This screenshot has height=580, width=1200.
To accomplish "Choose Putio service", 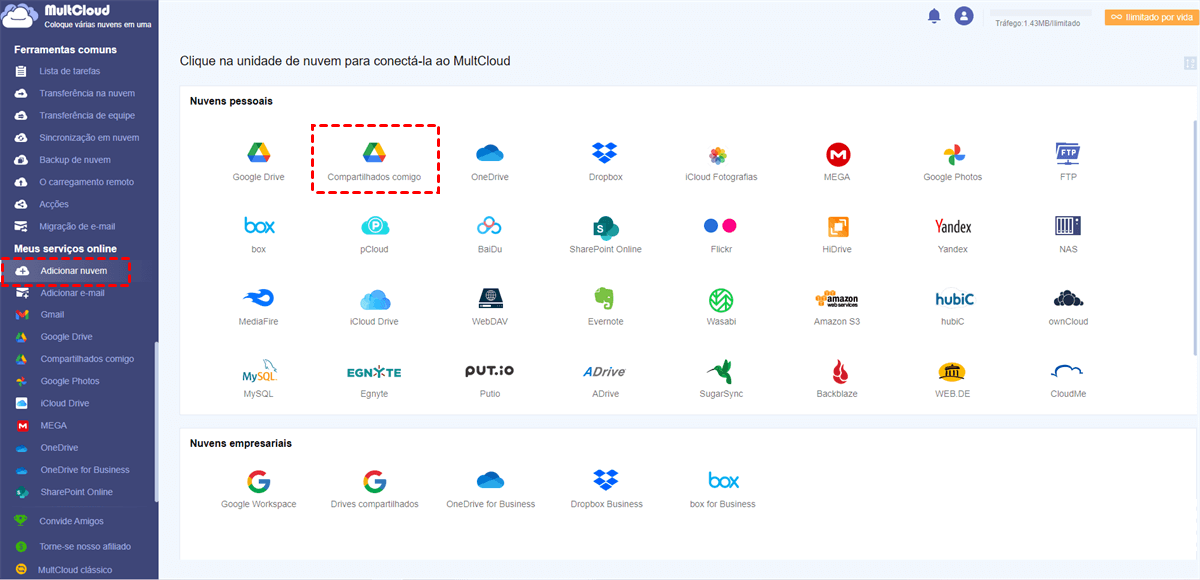I will coord(490,378).
